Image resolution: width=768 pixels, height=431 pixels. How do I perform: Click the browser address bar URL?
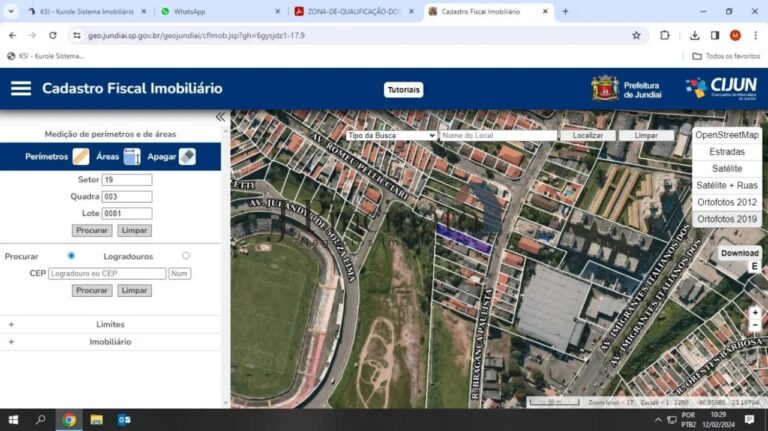click(196, 35)
